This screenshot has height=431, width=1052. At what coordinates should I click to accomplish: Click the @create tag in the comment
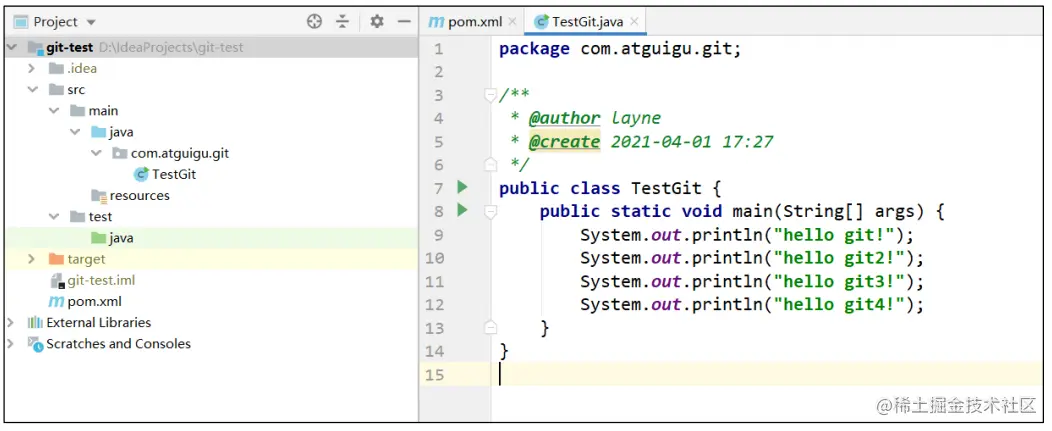tap(564, 142)
